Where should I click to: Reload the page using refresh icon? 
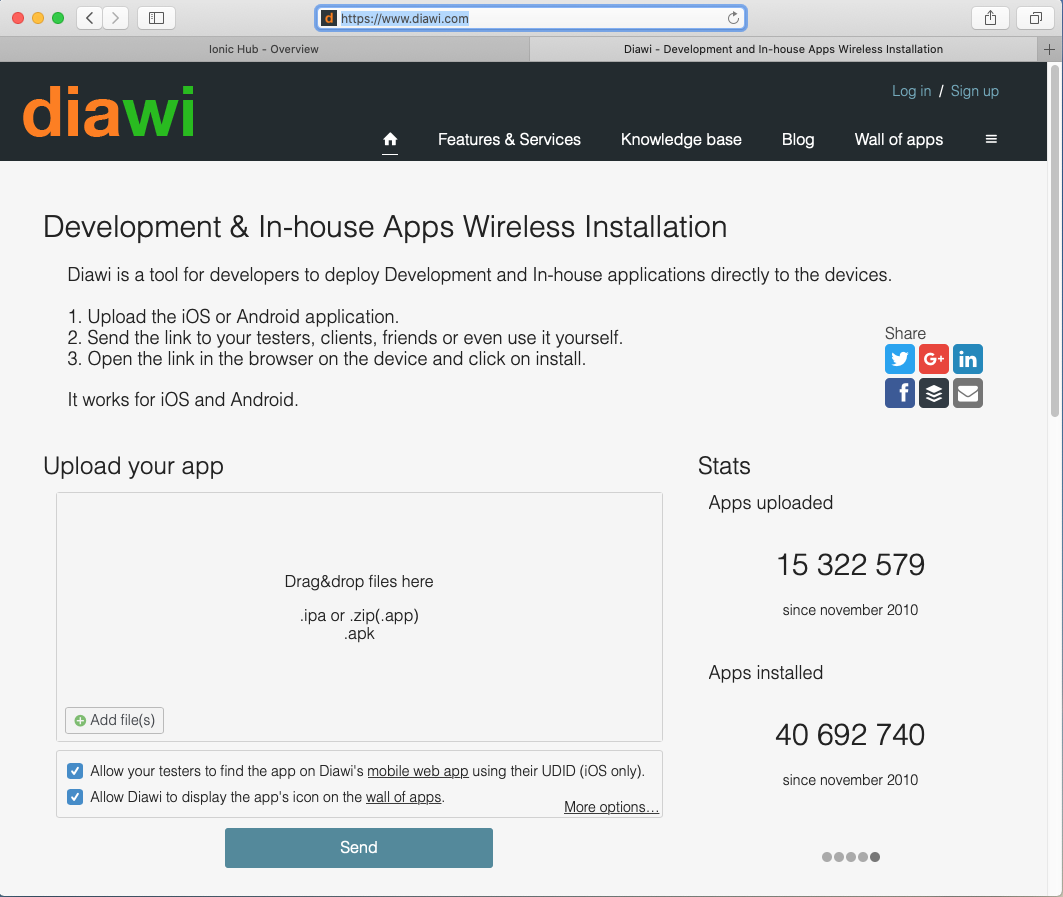pos(733,18)
